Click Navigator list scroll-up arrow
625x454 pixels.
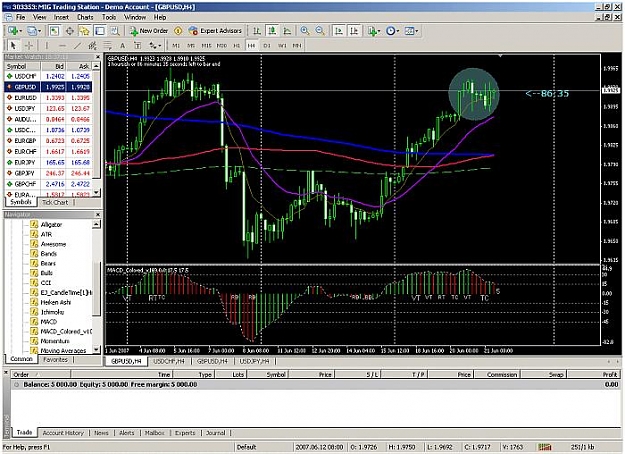96,224
